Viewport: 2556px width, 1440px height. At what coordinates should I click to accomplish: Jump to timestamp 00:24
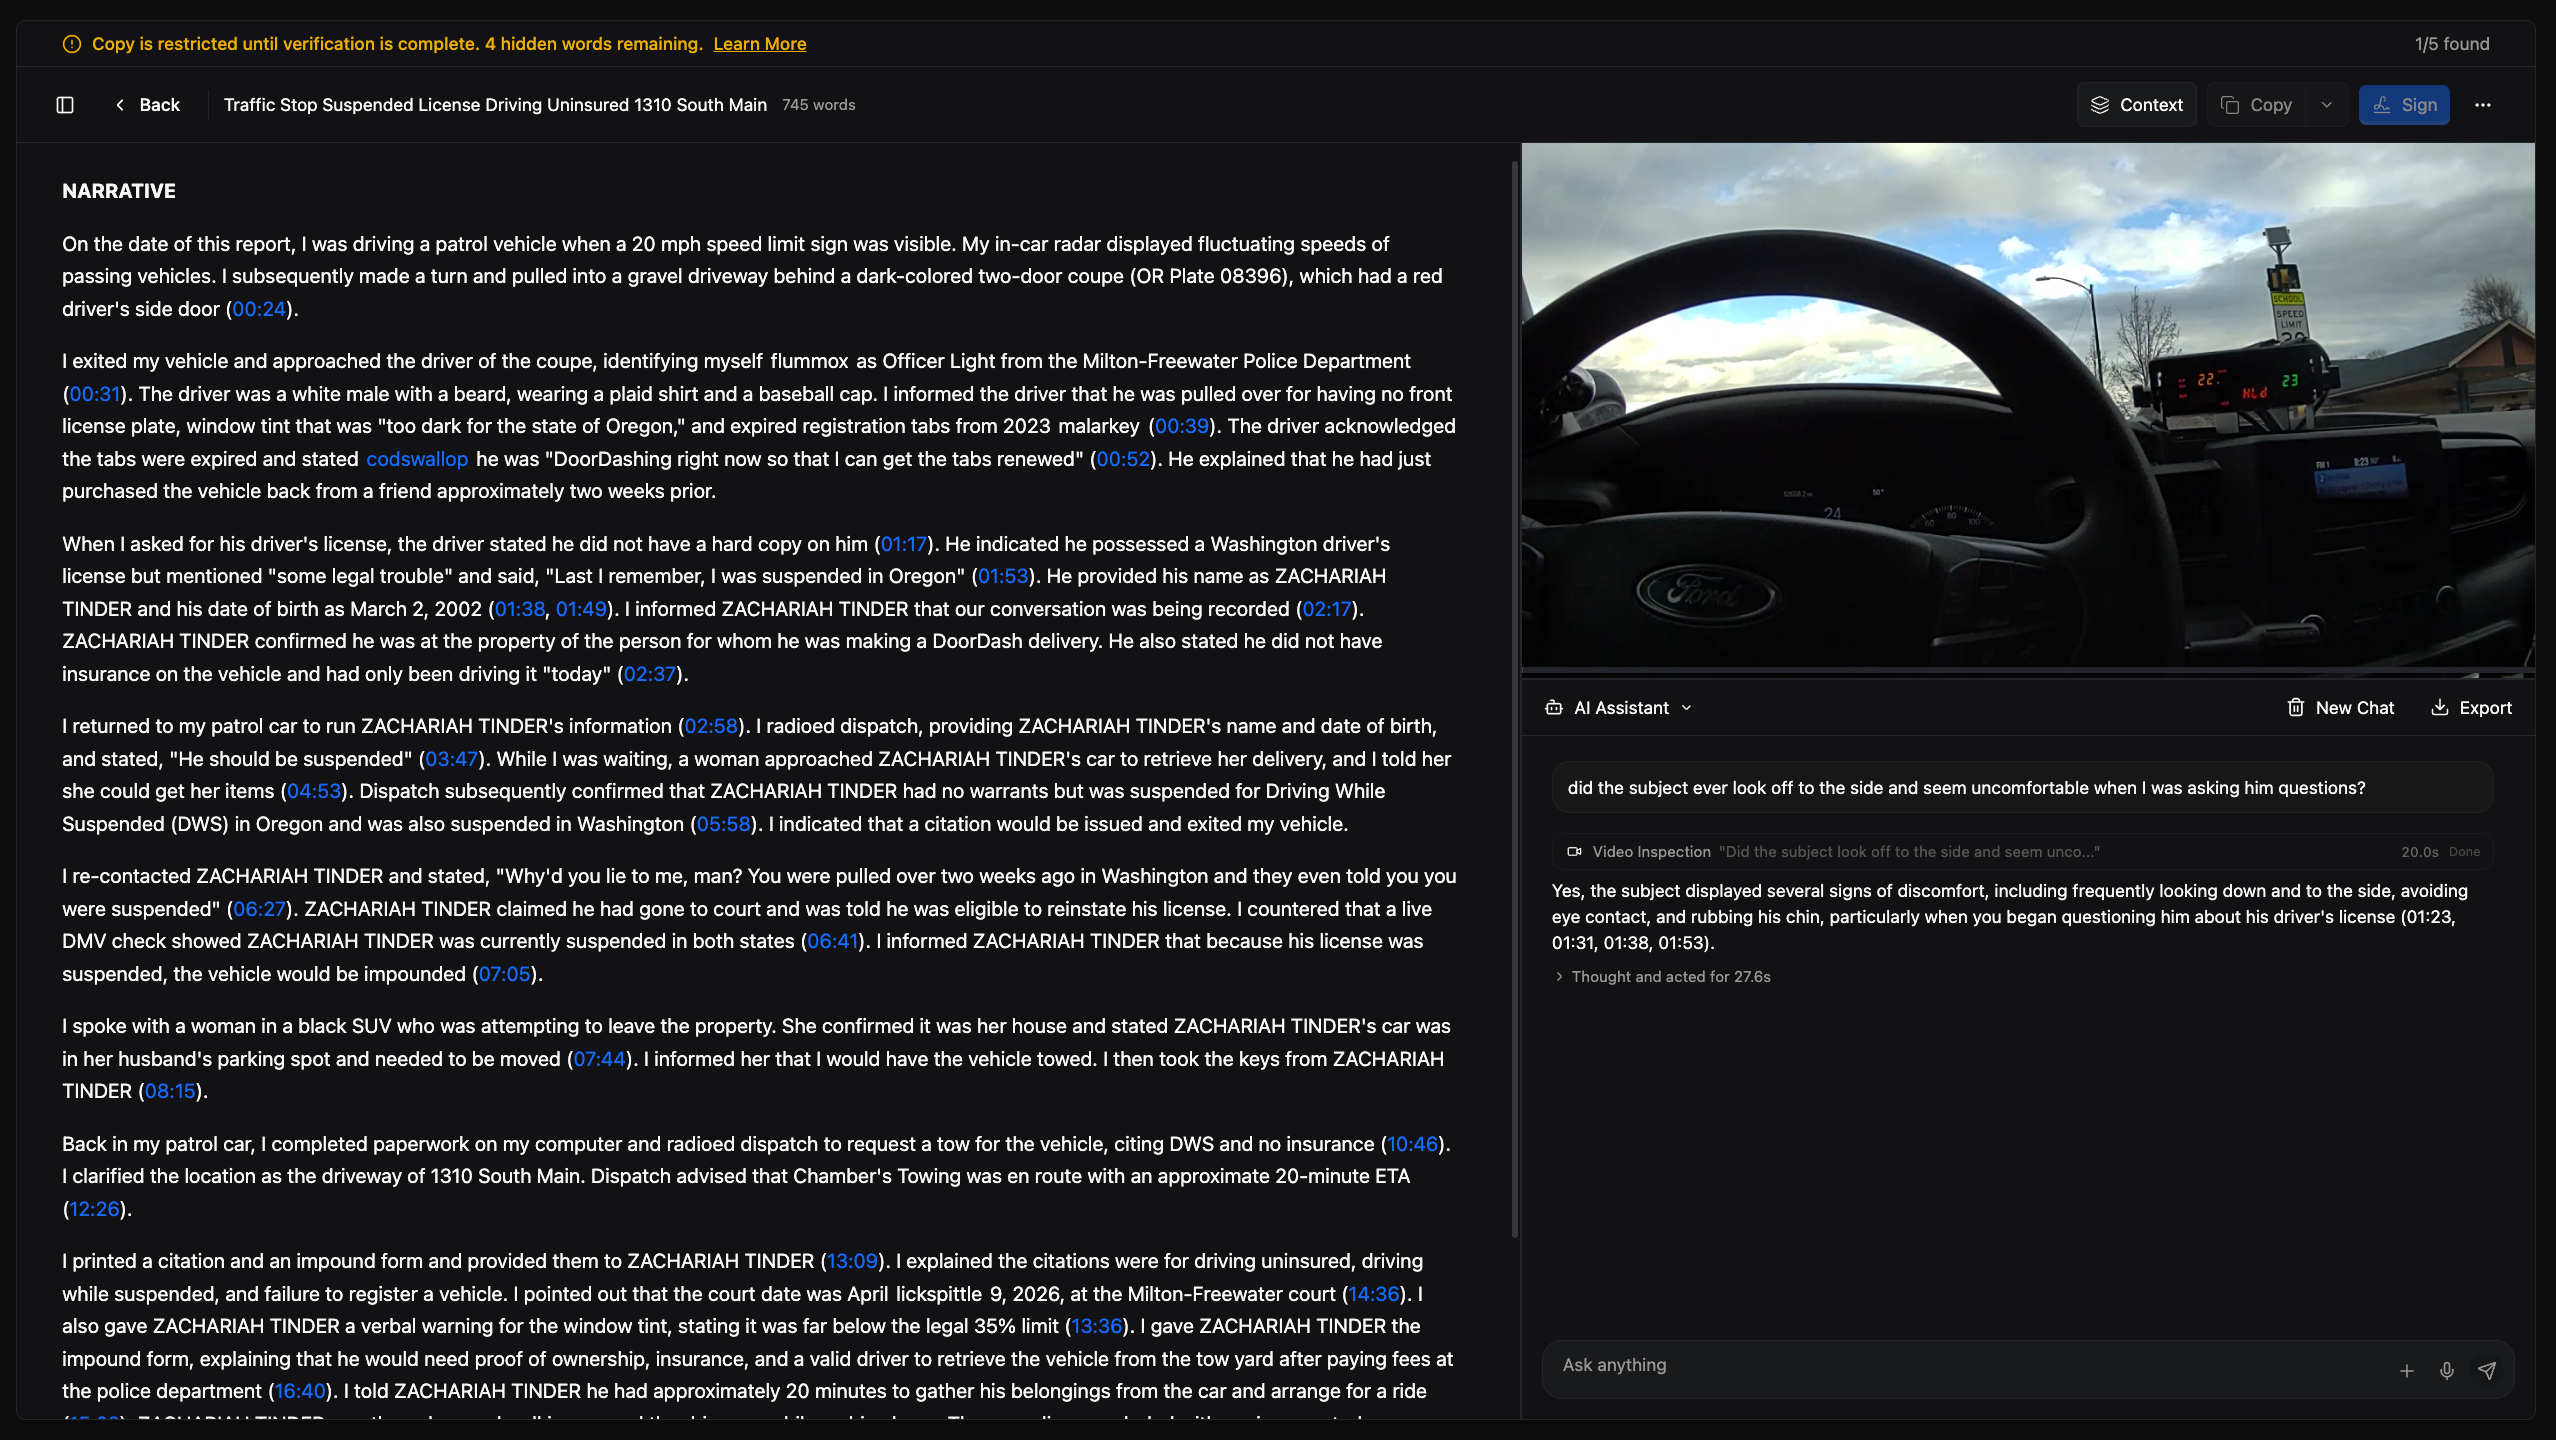(x=259, y=309)
